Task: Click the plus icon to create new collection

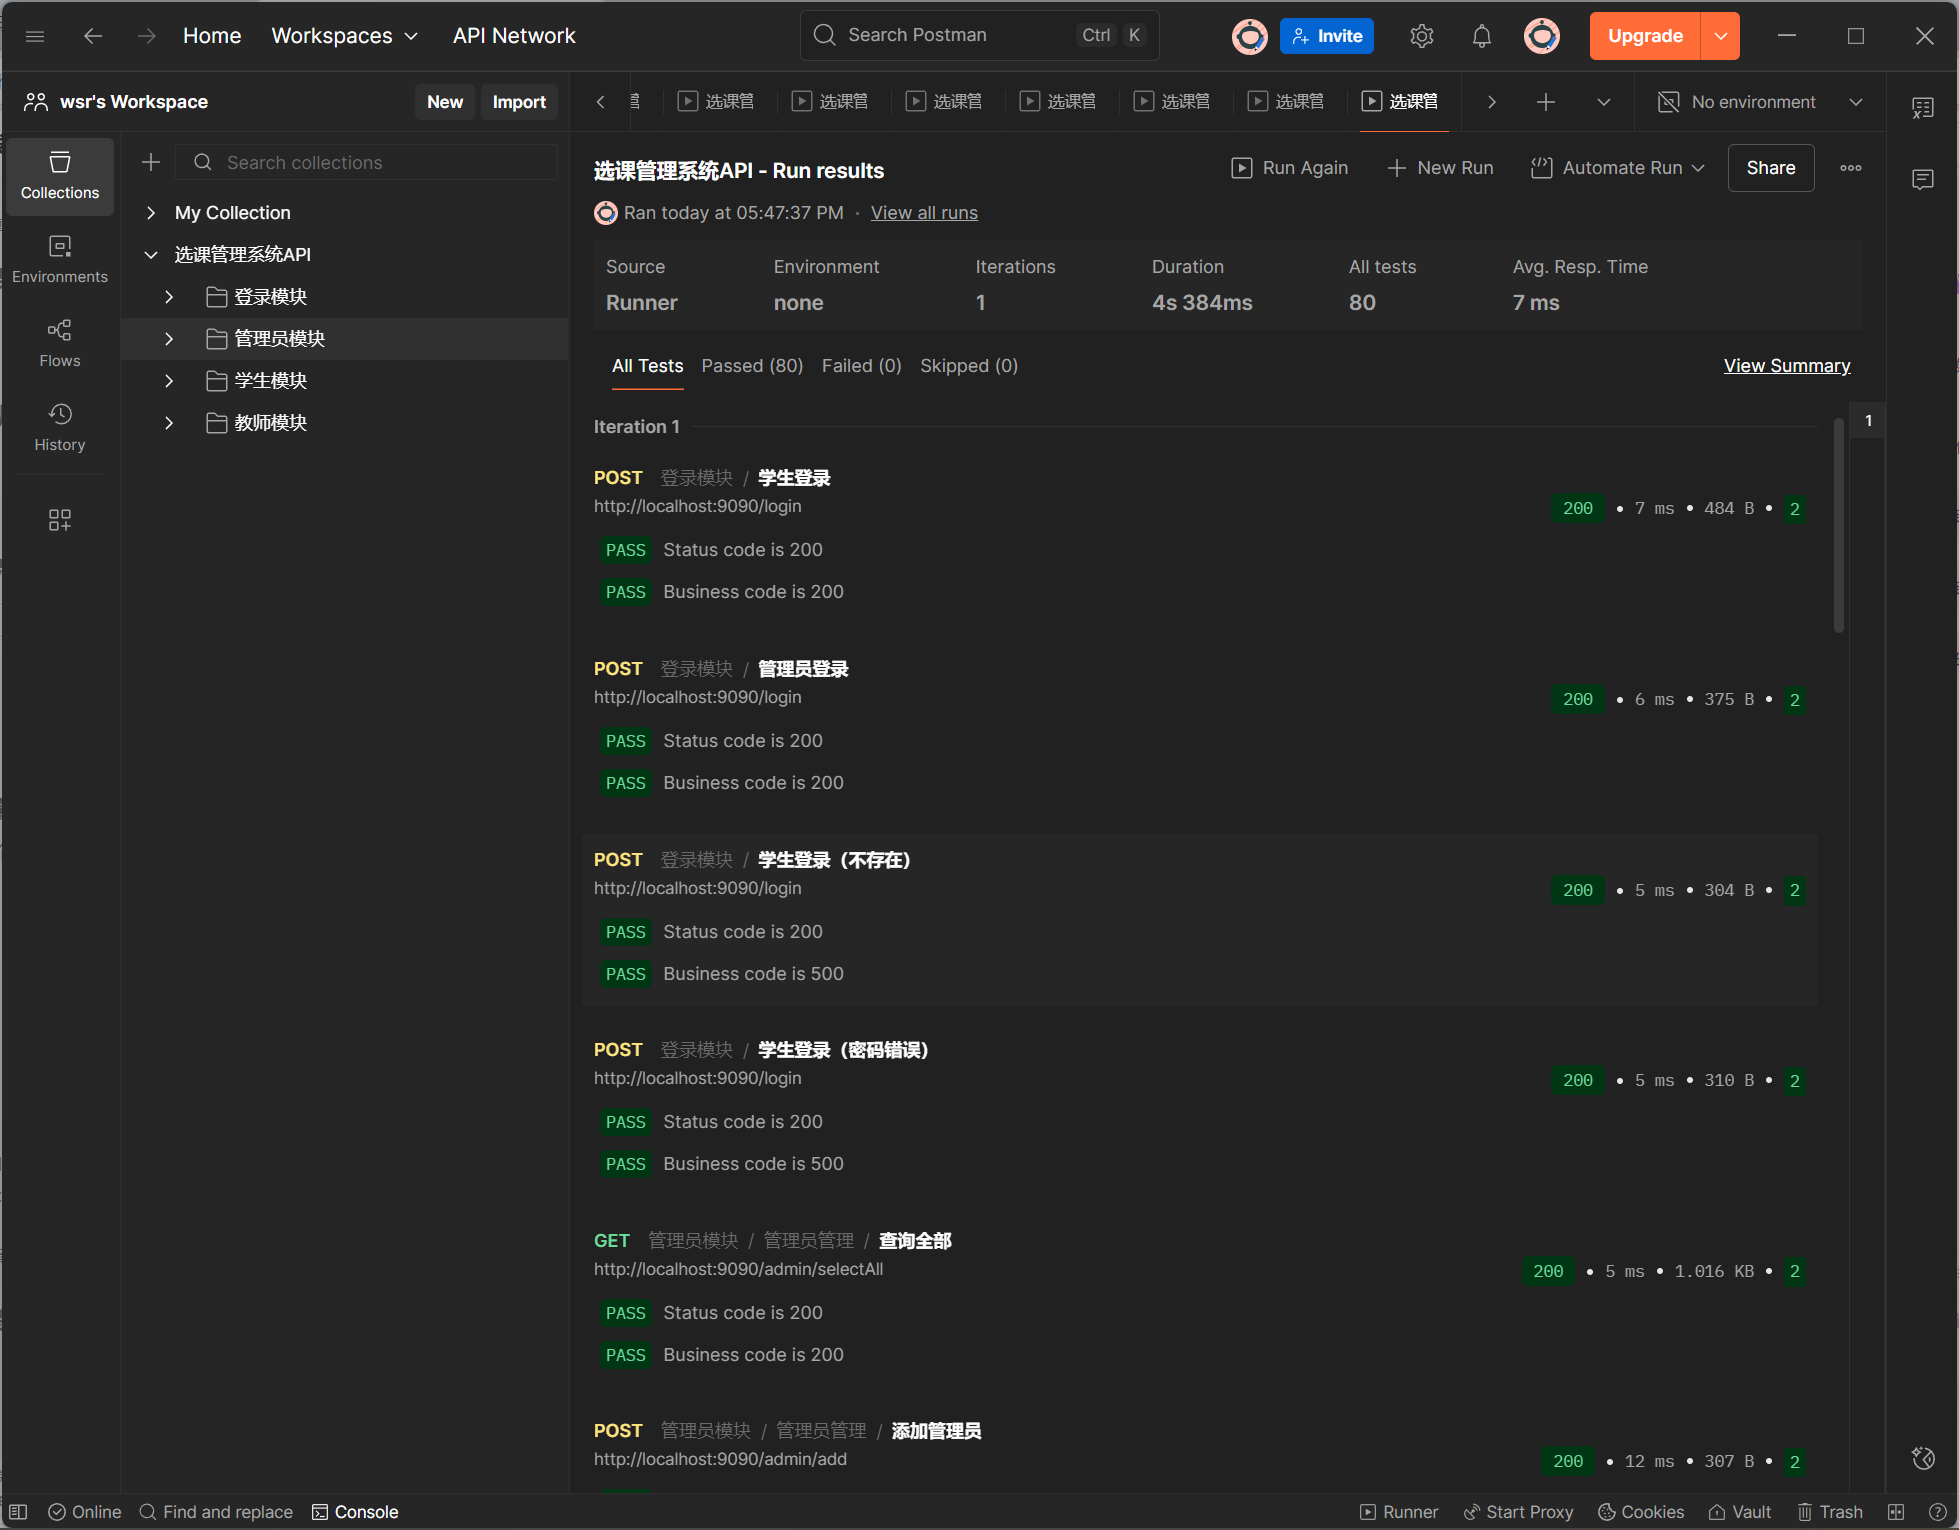Action: tap(151, 162)
